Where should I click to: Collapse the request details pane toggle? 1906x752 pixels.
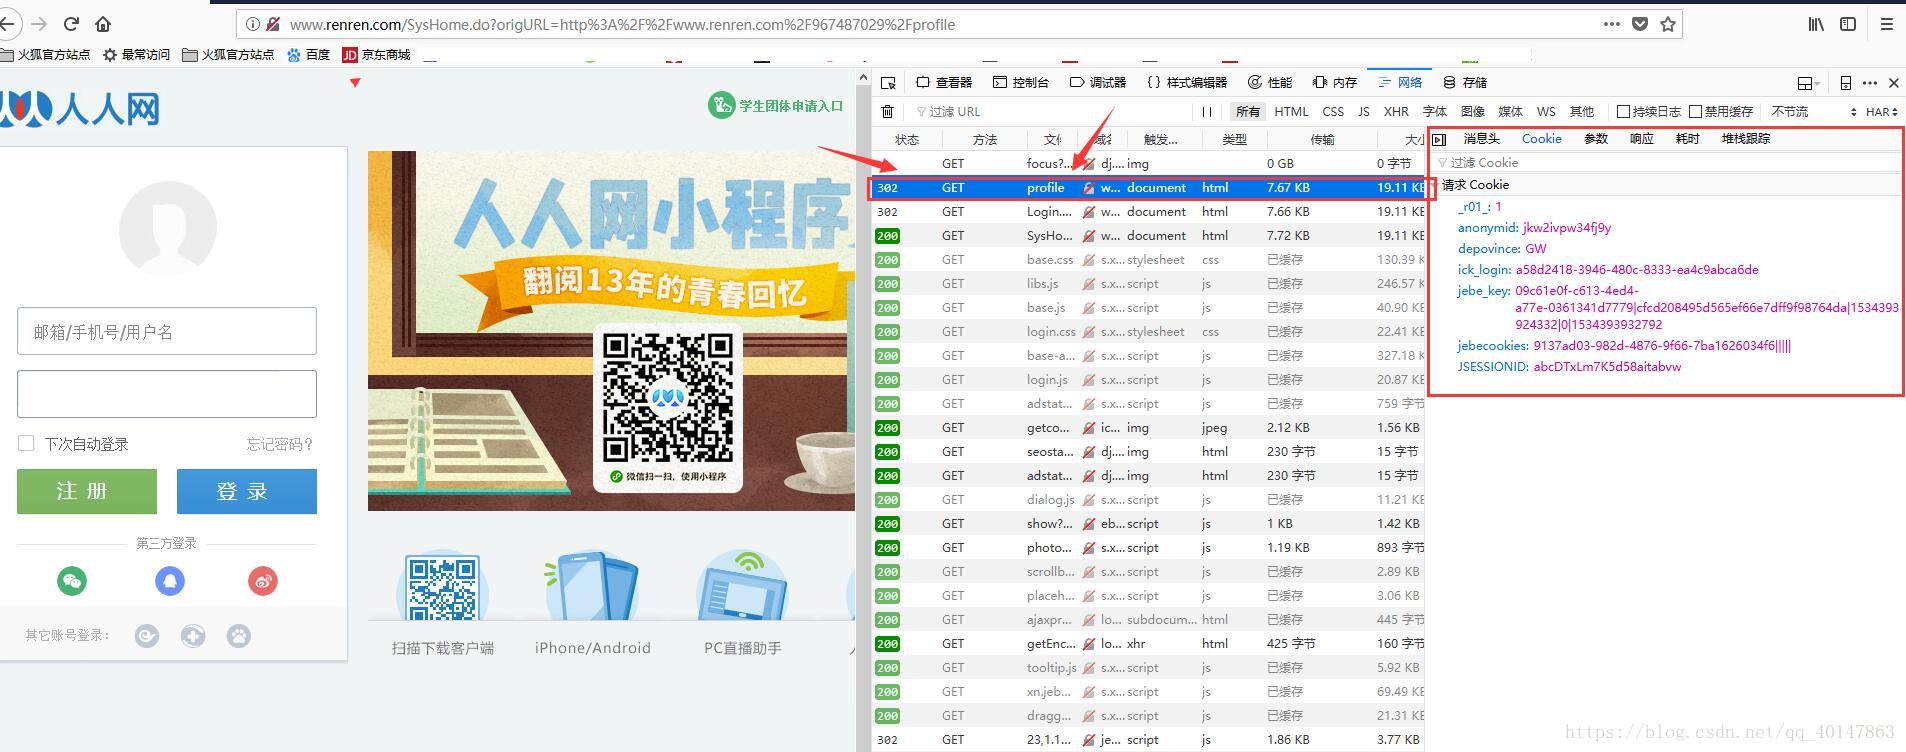point(1439,139)
